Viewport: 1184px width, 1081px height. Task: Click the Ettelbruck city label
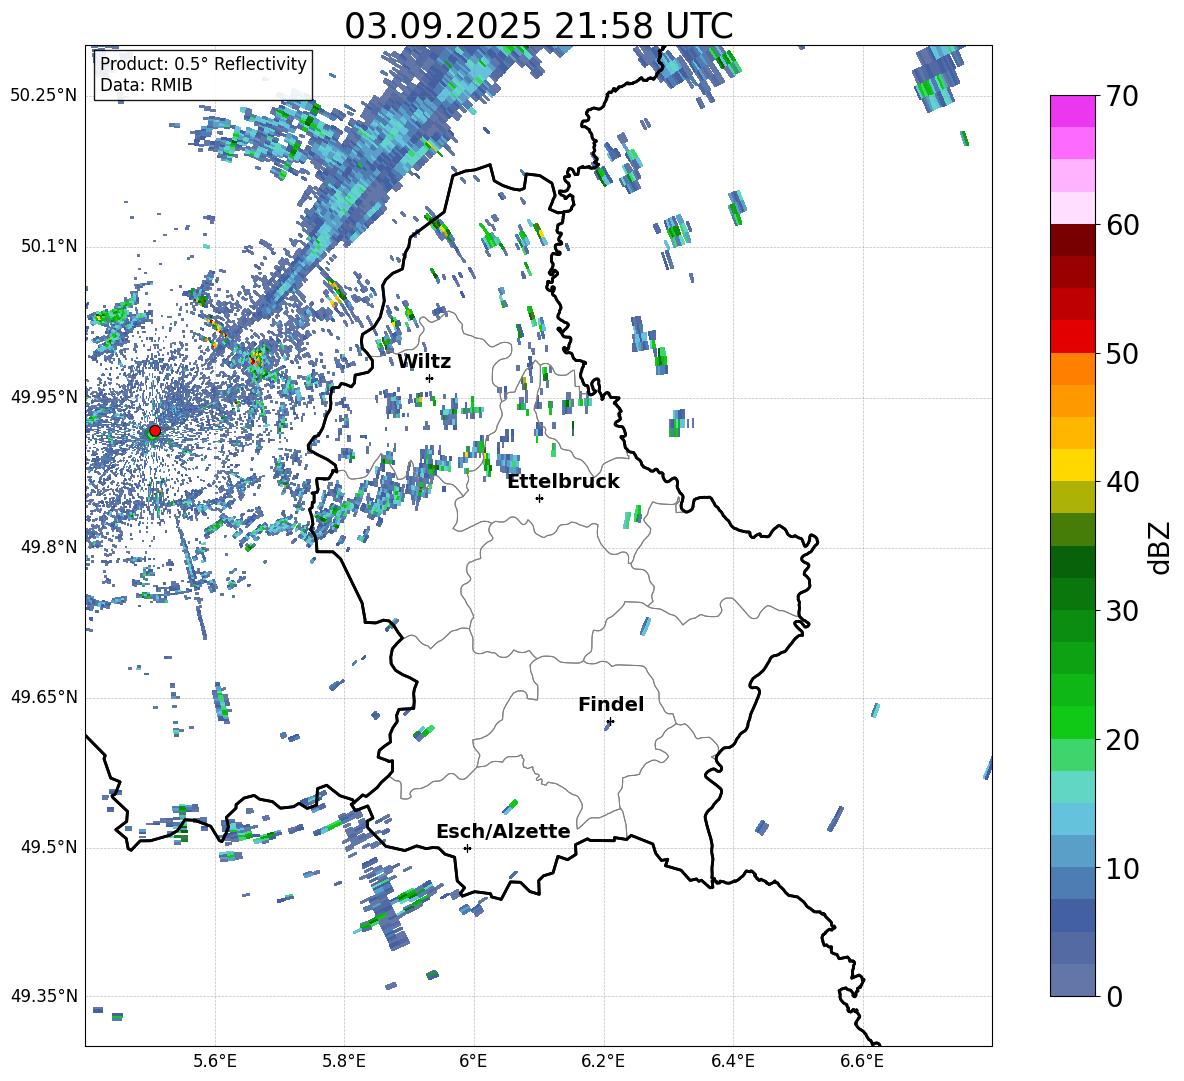point(563,482)
